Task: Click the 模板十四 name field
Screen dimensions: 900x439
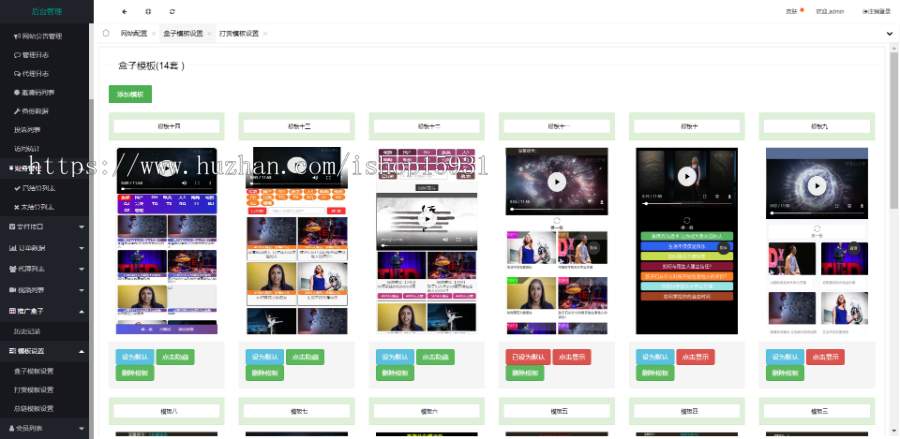Action: pyautogui.click(x=166, y=126)
